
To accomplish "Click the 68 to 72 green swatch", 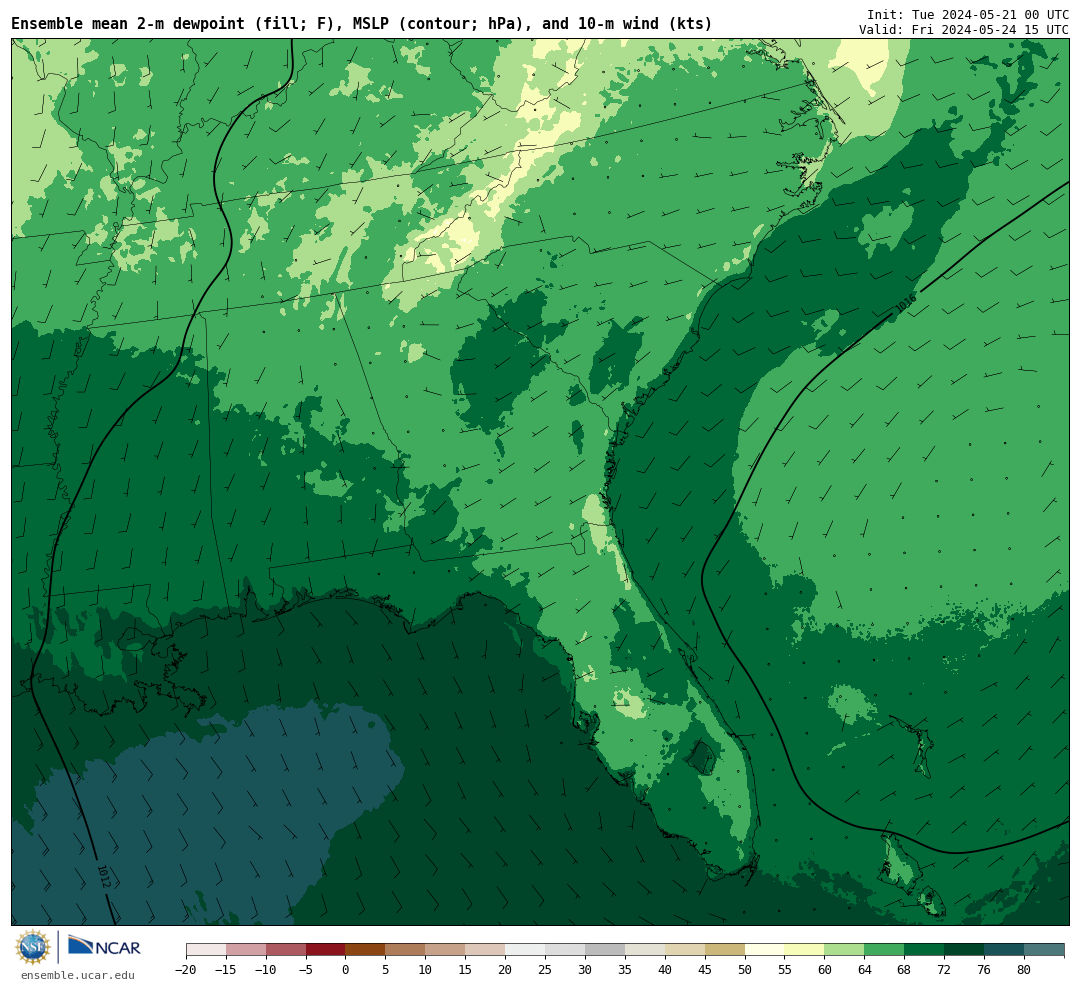I will tap(924, 950).
